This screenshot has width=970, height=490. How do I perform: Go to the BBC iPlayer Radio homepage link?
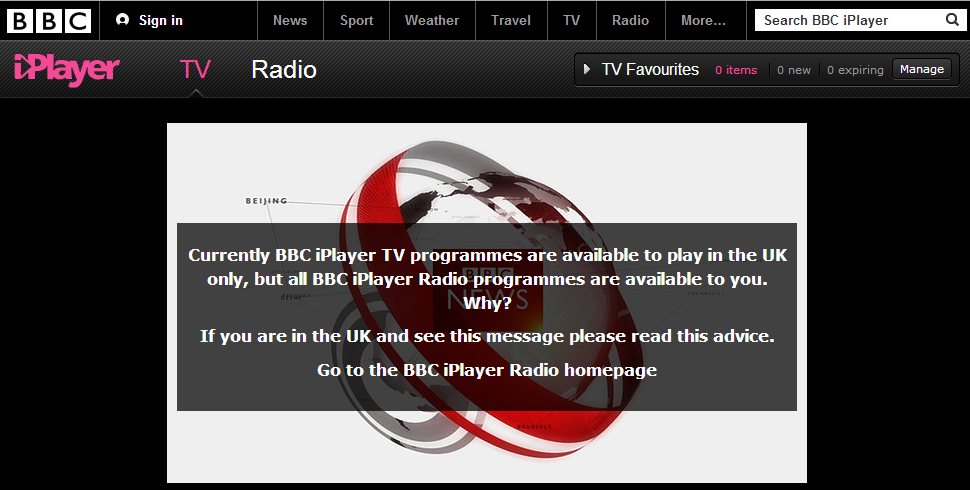pyautogui.click(x=487, y=370)
